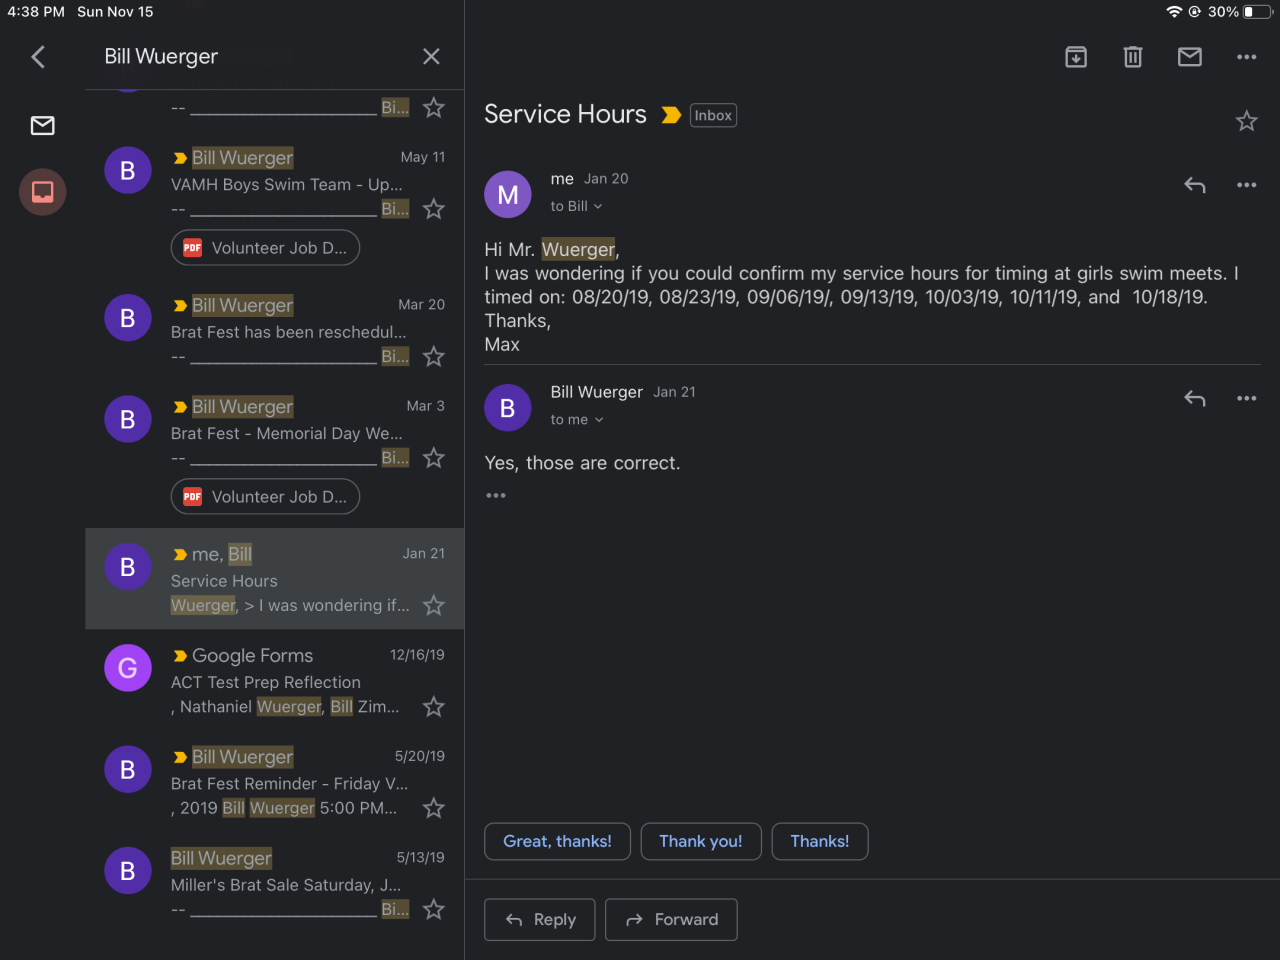The image size is (1280, 960).
Task: Clear the Bill Wuerger search
Action: click(x=431, y=57)
